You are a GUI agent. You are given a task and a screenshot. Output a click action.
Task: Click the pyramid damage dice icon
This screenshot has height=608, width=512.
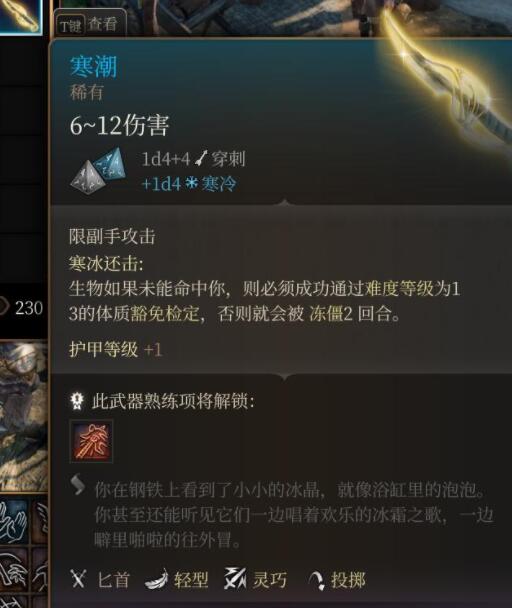coord(99,170)
